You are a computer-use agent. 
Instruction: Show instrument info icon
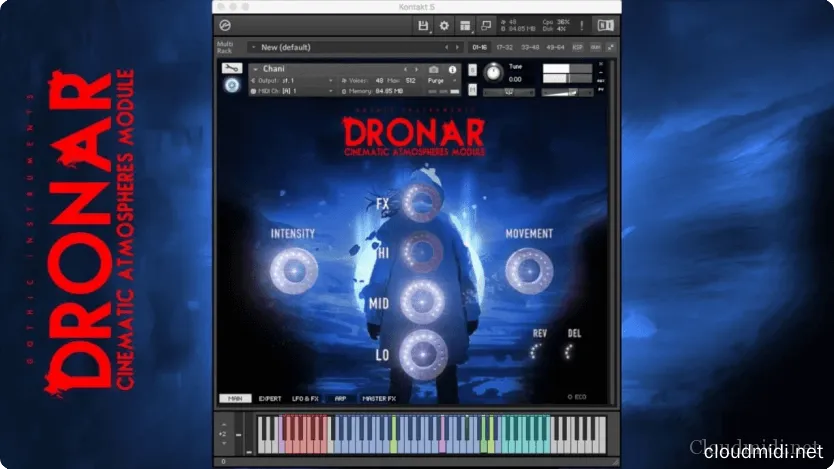[x=453, y=69]
